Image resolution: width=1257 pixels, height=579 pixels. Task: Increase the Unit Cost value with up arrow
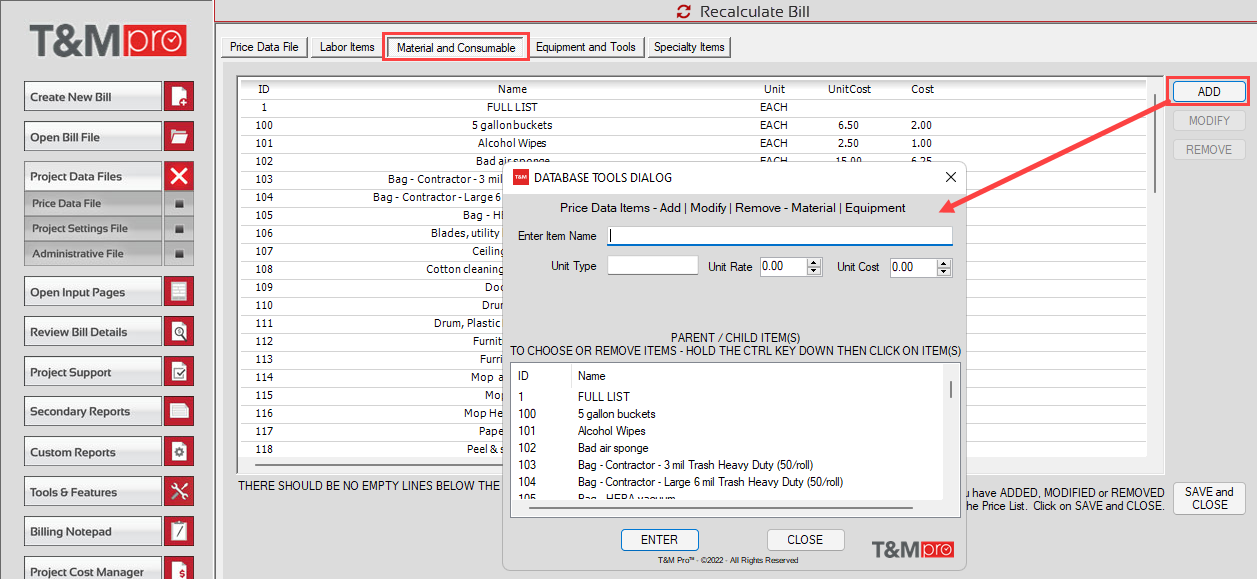click(x=944, y=263)
